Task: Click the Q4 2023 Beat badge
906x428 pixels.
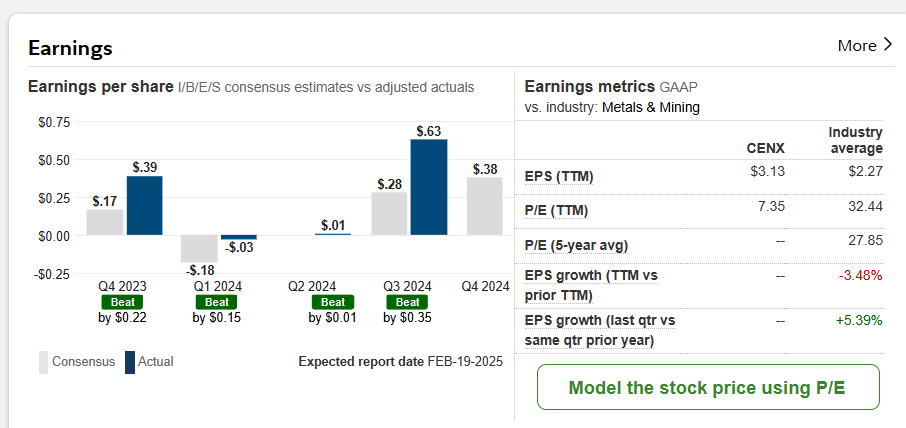Action: [x=121, y=302]
